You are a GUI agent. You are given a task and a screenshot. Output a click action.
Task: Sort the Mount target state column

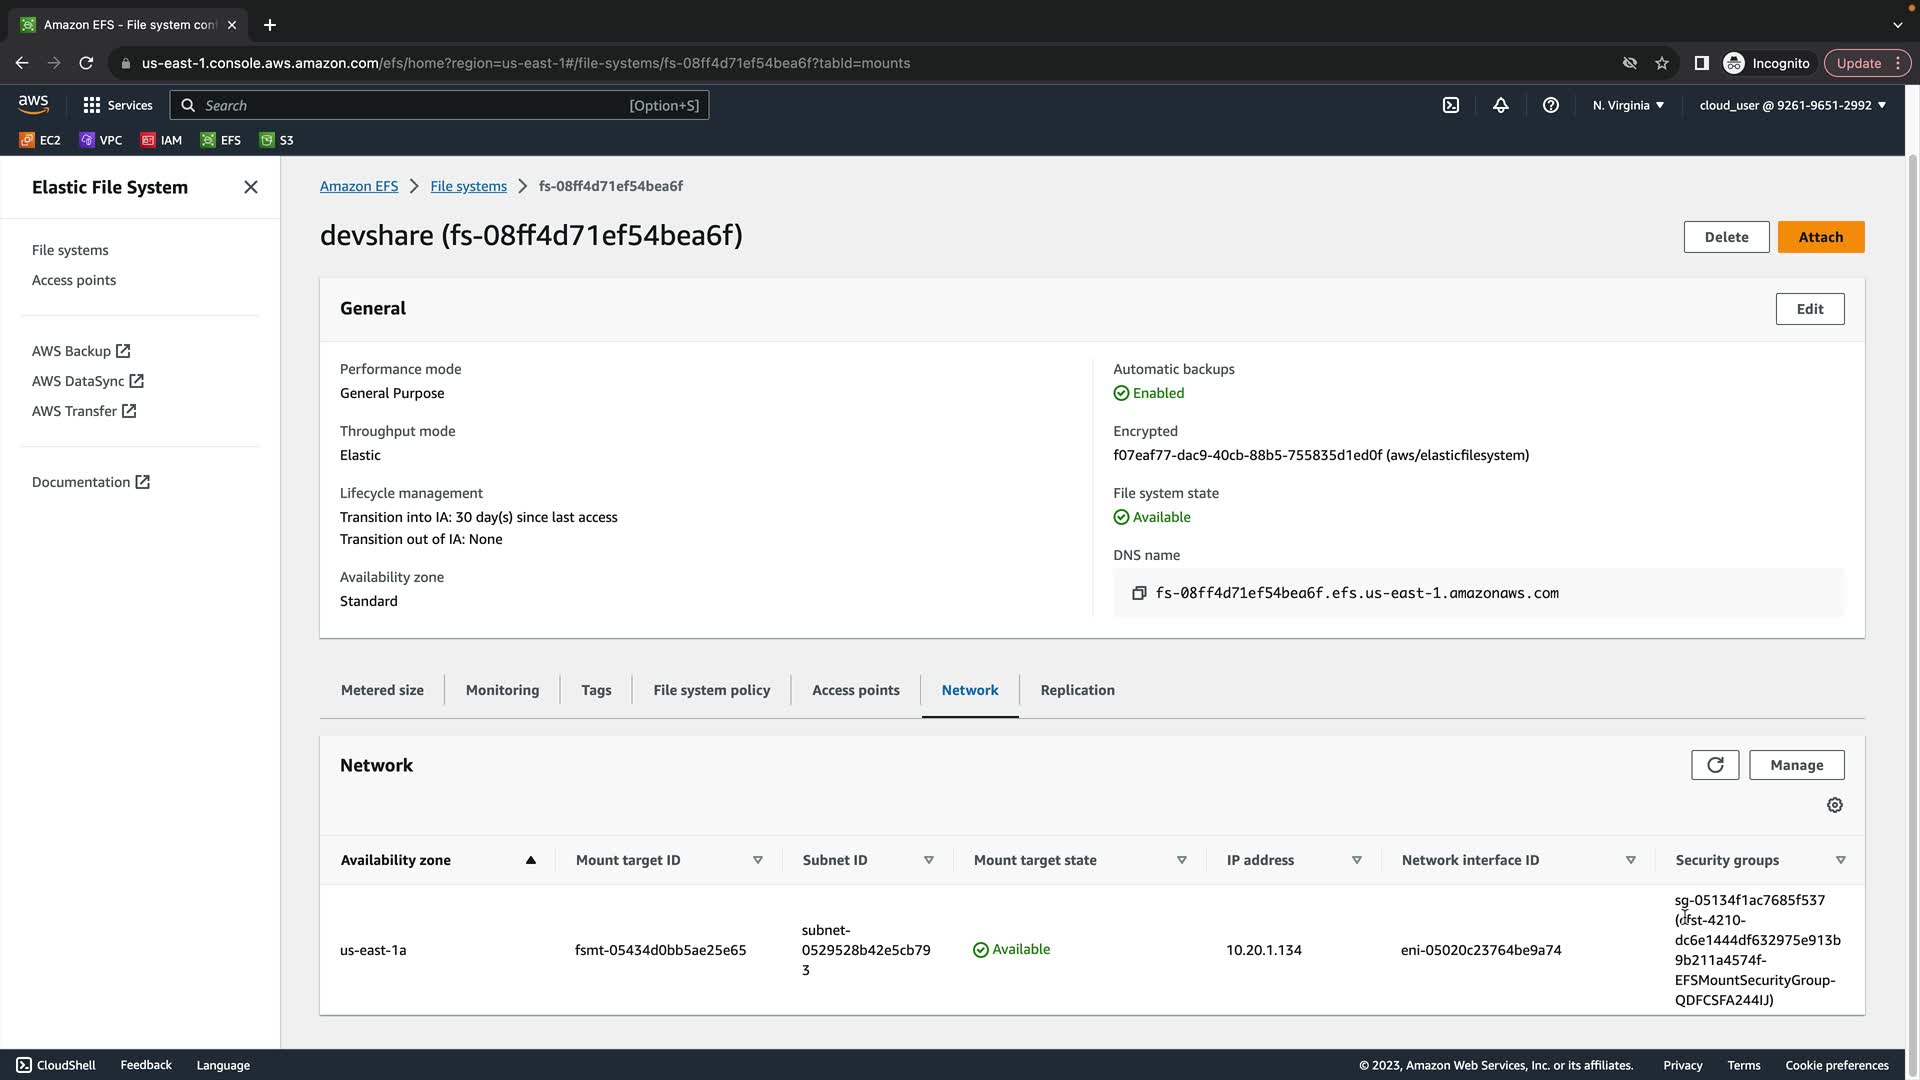1181,860
